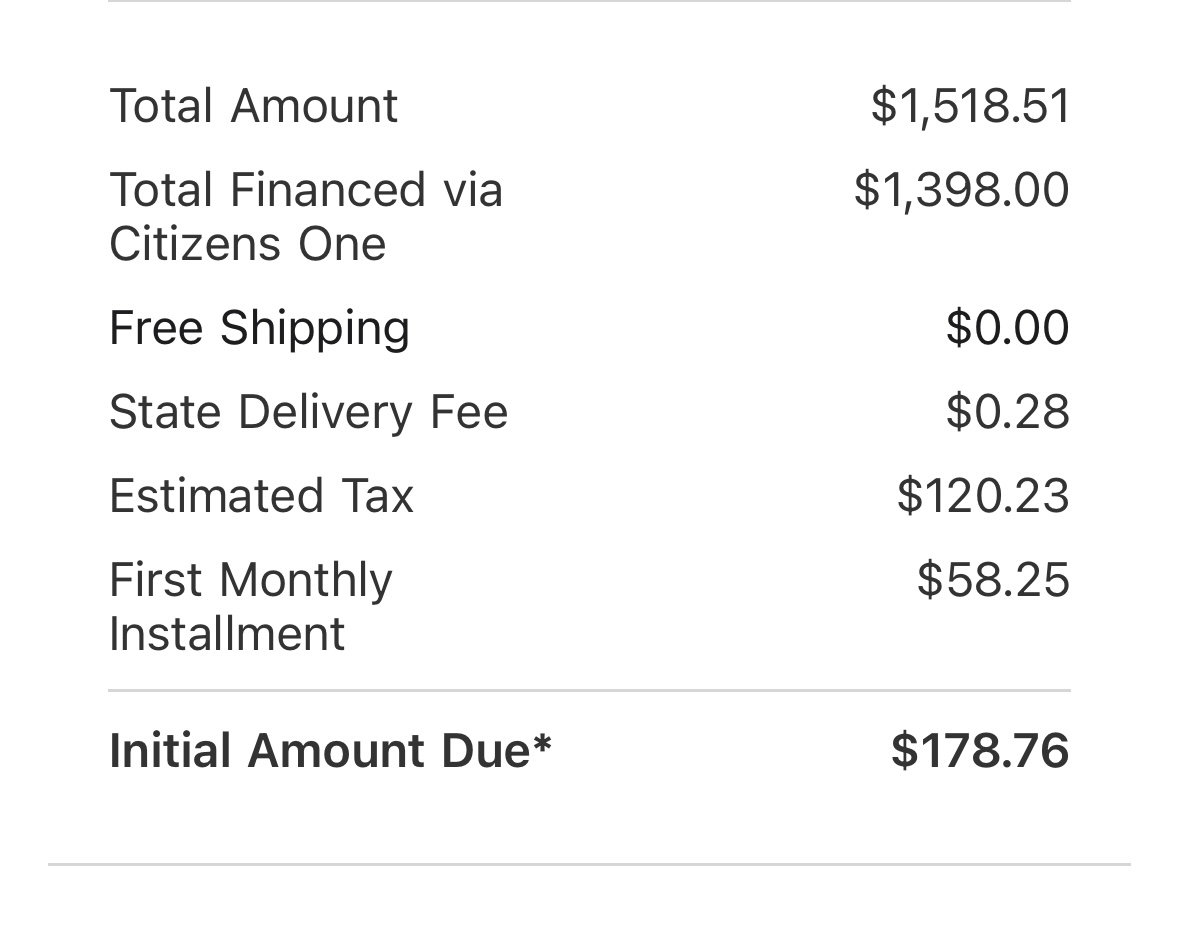
Task: Select the $1,398.00 financed amount
Action: point(962,189)
